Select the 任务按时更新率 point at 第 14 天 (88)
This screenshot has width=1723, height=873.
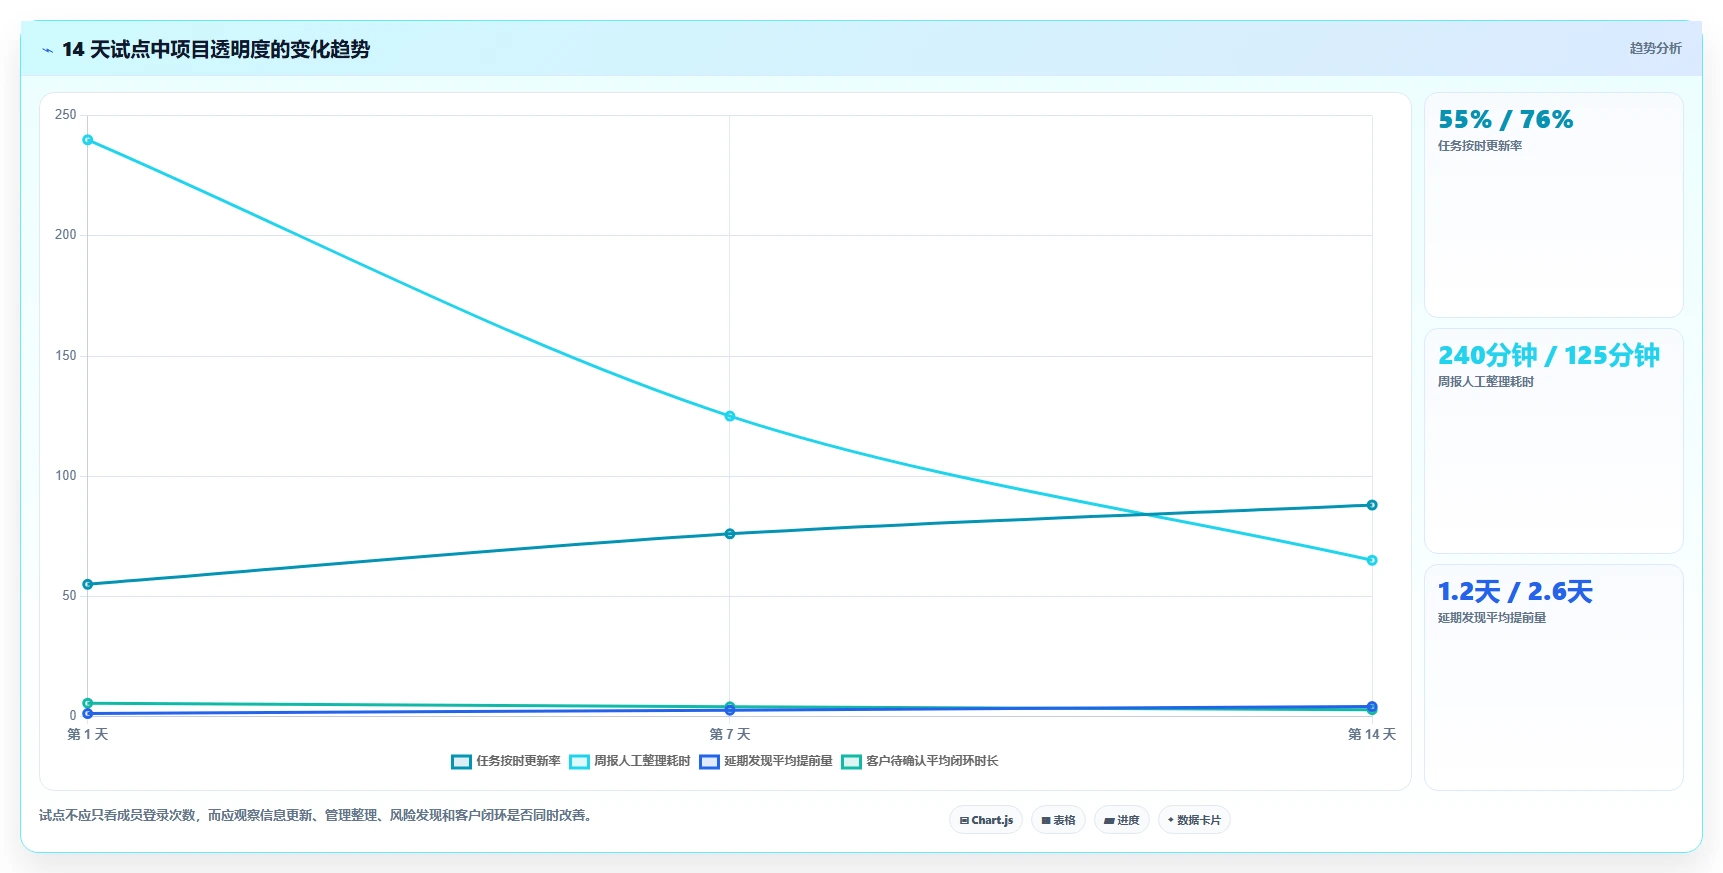1372,505
